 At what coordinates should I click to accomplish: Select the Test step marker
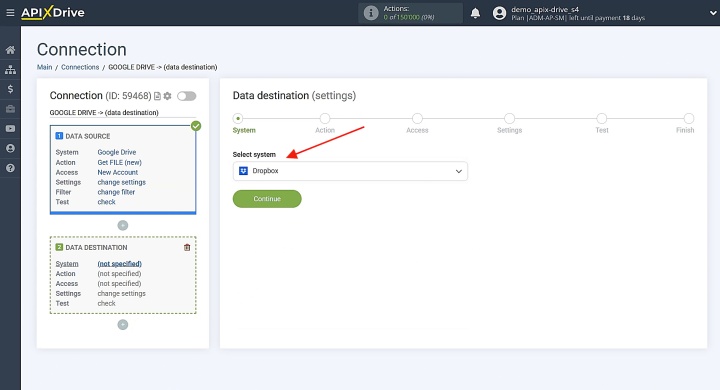click(x=602, y=119)
